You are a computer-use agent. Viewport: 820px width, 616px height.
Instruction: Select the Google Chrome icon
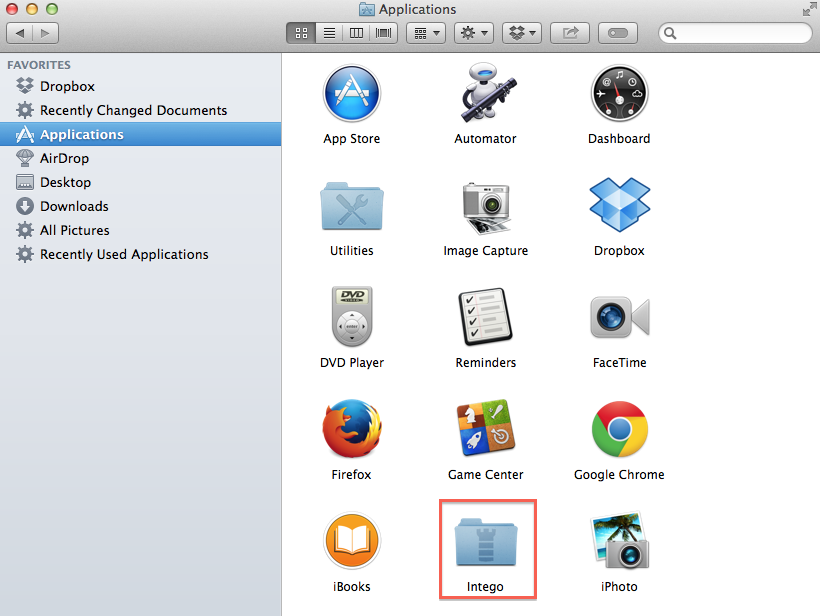tap(619, 429)
